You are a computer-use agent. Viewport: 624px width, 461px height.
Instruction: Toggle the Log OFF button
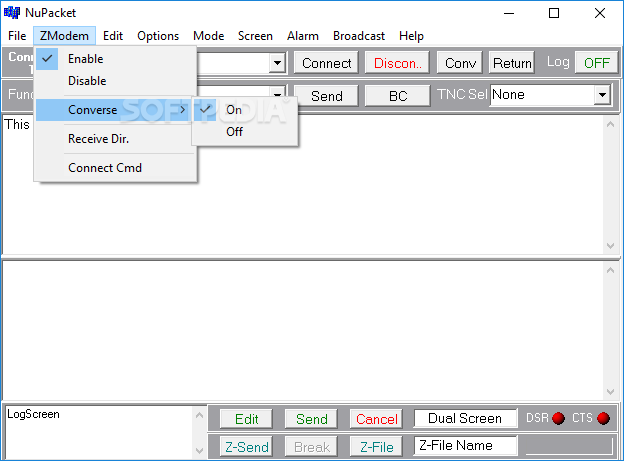[597, 63]
